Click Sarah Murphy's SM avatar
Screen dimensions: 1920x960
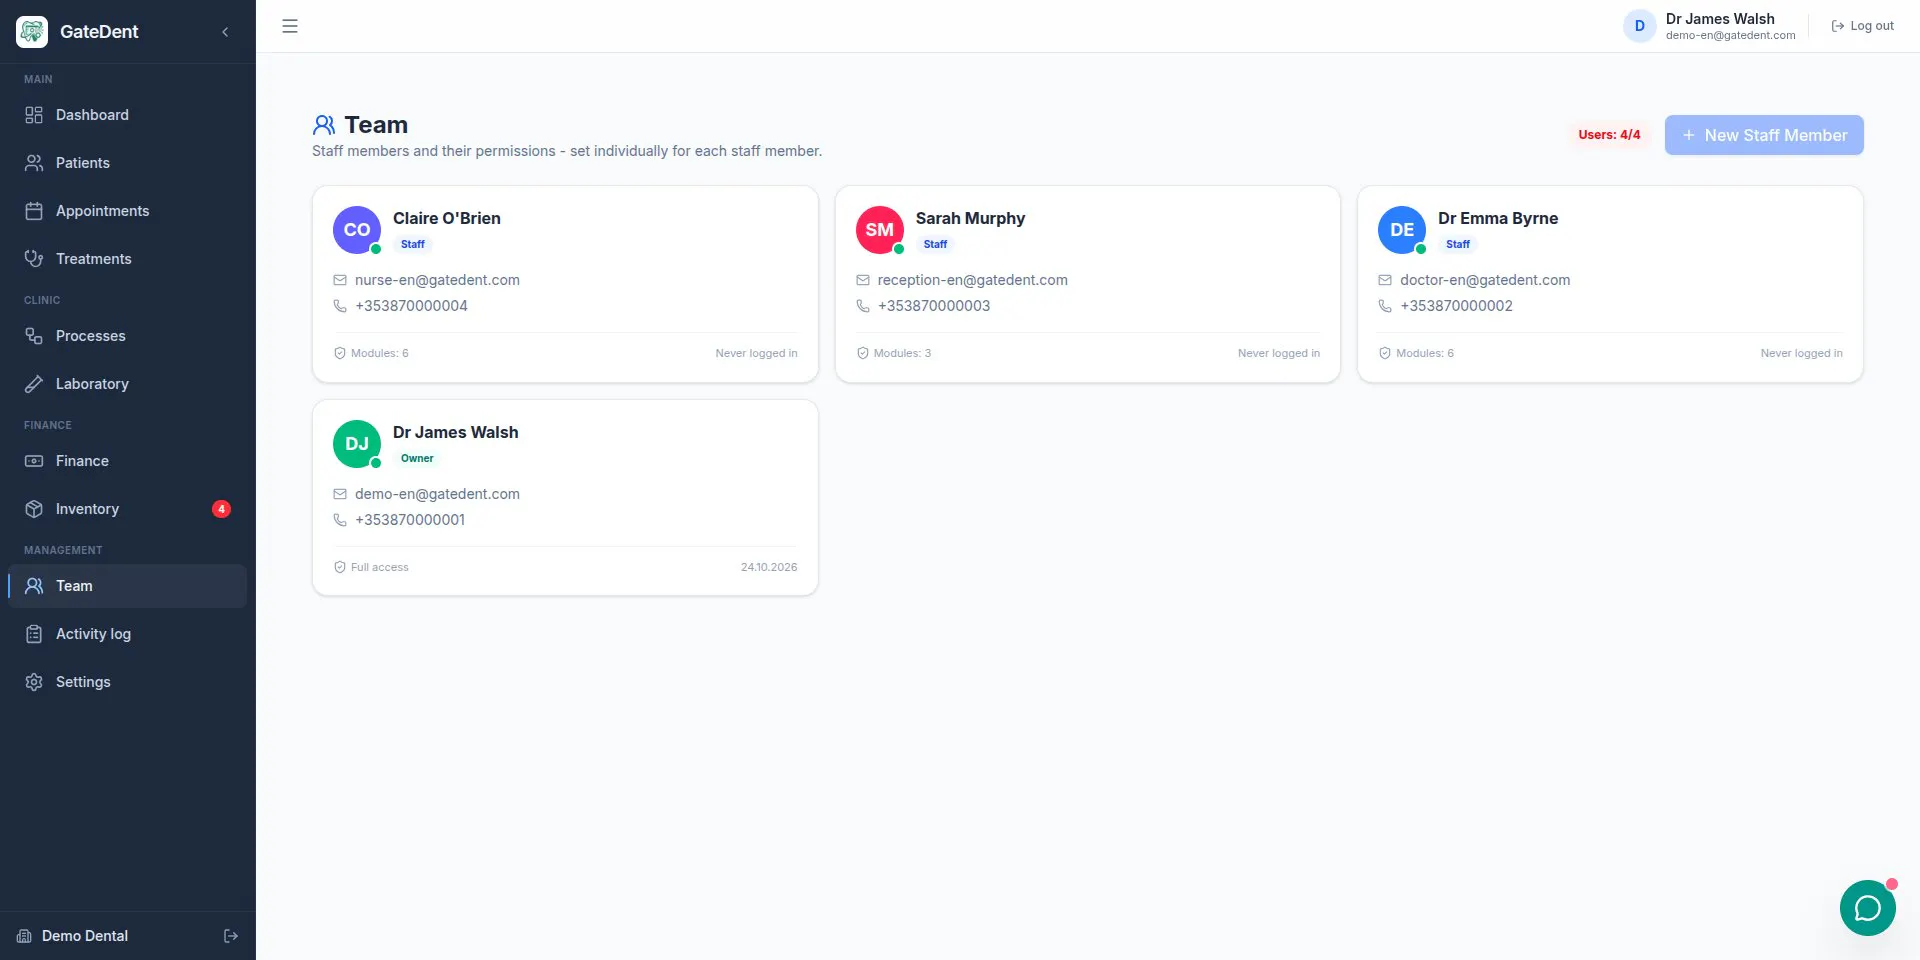tap(880, 230)
